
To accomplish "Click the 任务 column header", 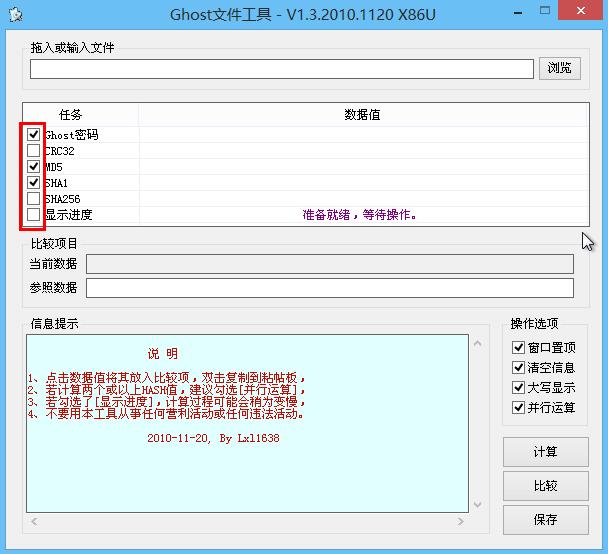I will click(x=81, y=115).
